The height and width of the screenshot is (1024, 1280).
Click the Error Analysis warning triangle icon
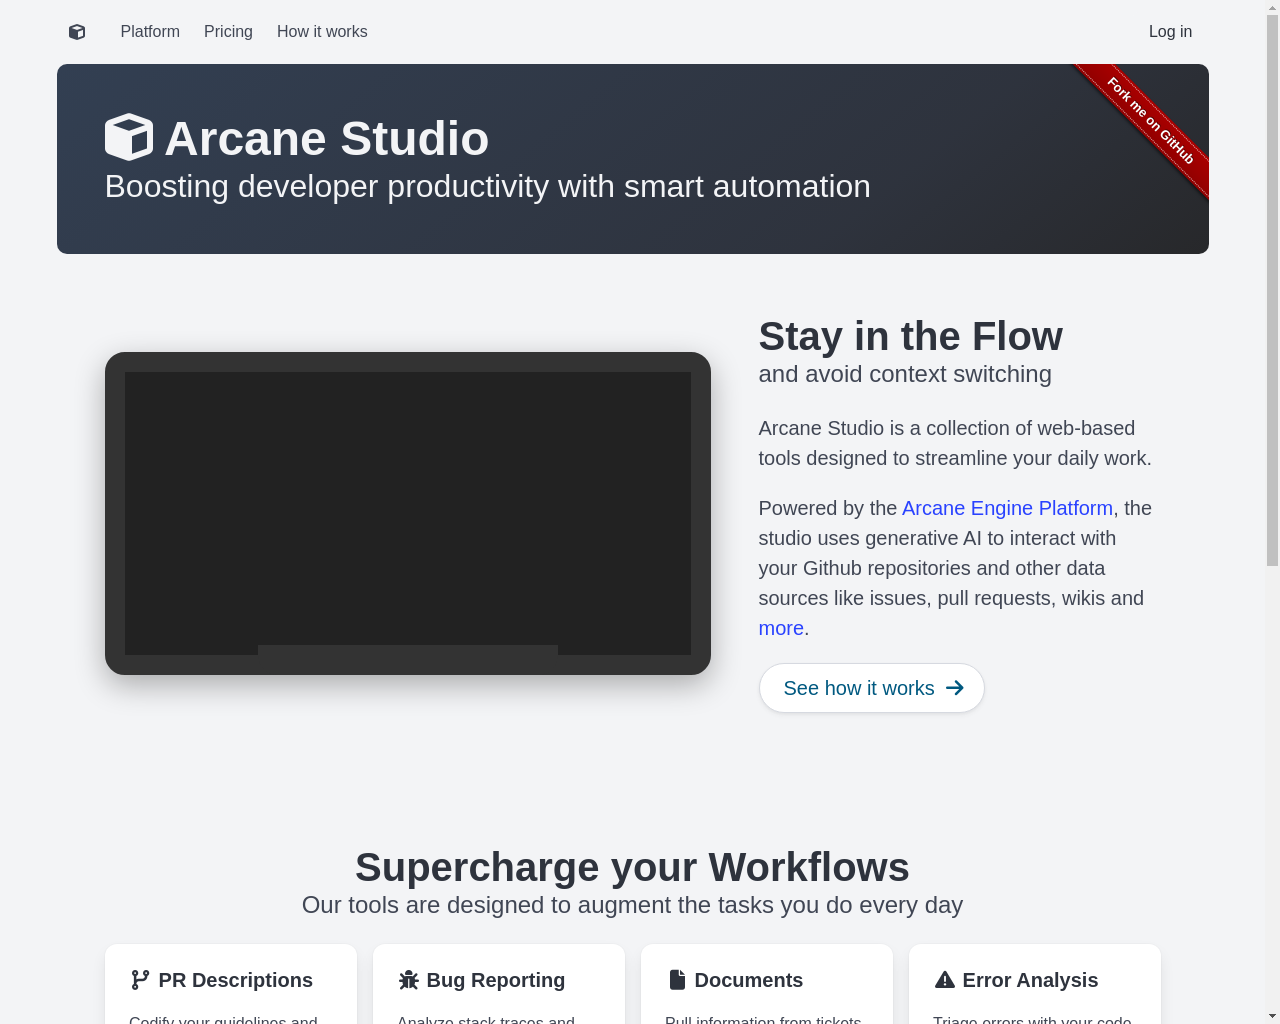tap(944, 980)
